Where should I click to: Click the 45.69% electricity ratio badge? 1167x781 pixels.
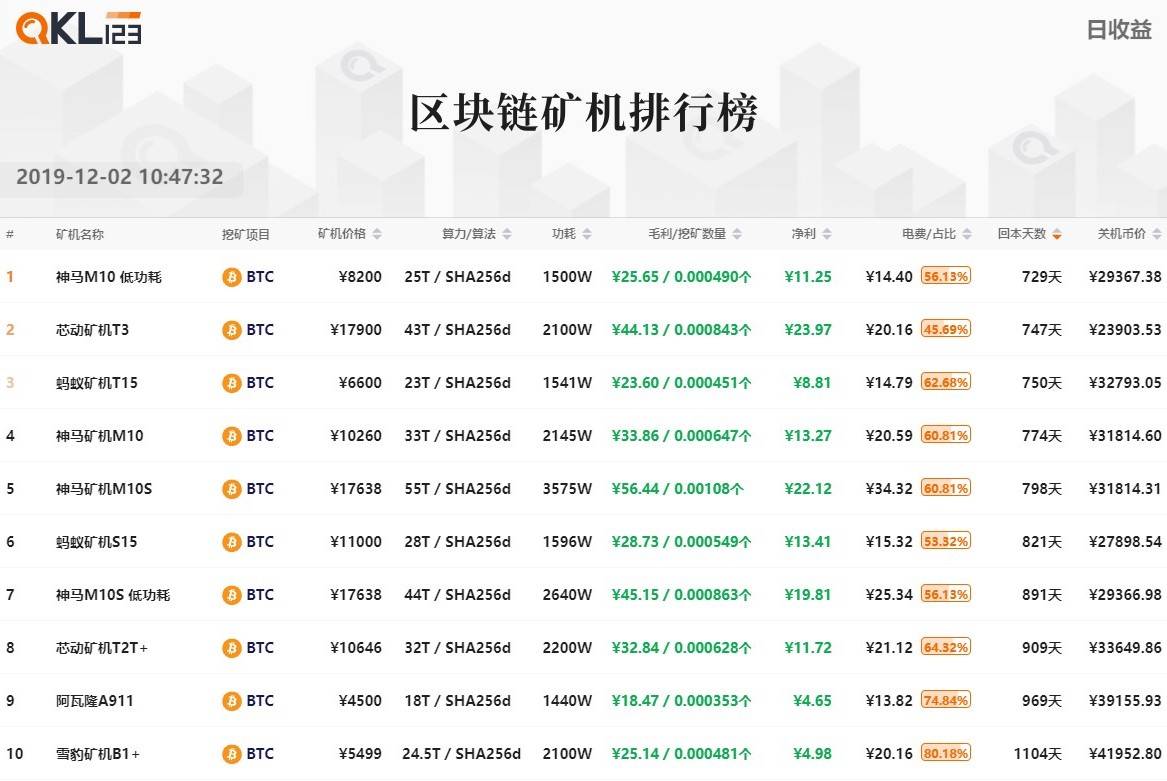tap(945, 329)
